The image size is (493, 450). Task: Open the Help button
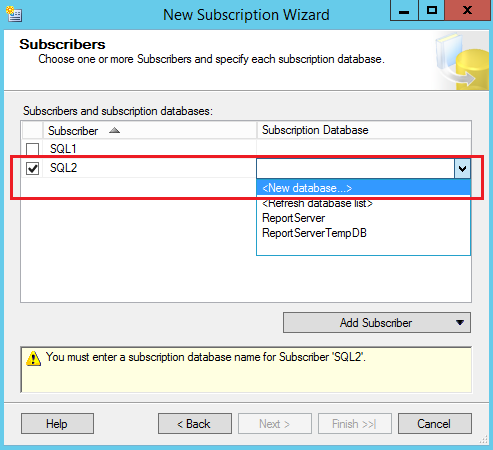pos(57,424)
